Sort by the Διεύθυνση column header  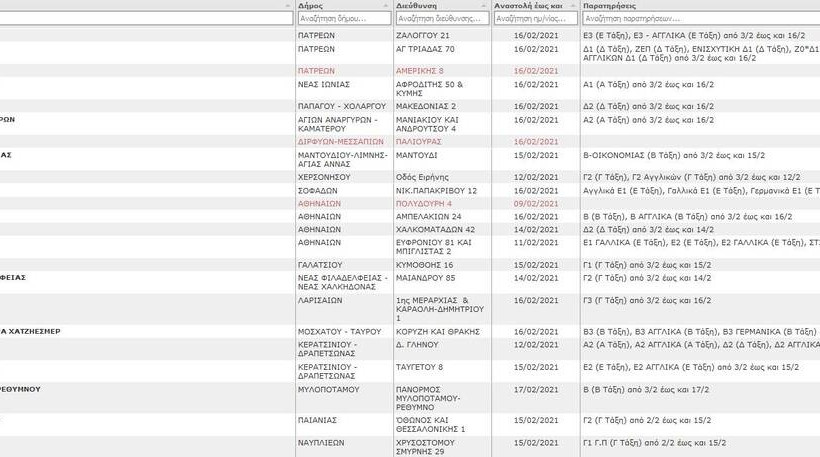(x=416, y=5)
